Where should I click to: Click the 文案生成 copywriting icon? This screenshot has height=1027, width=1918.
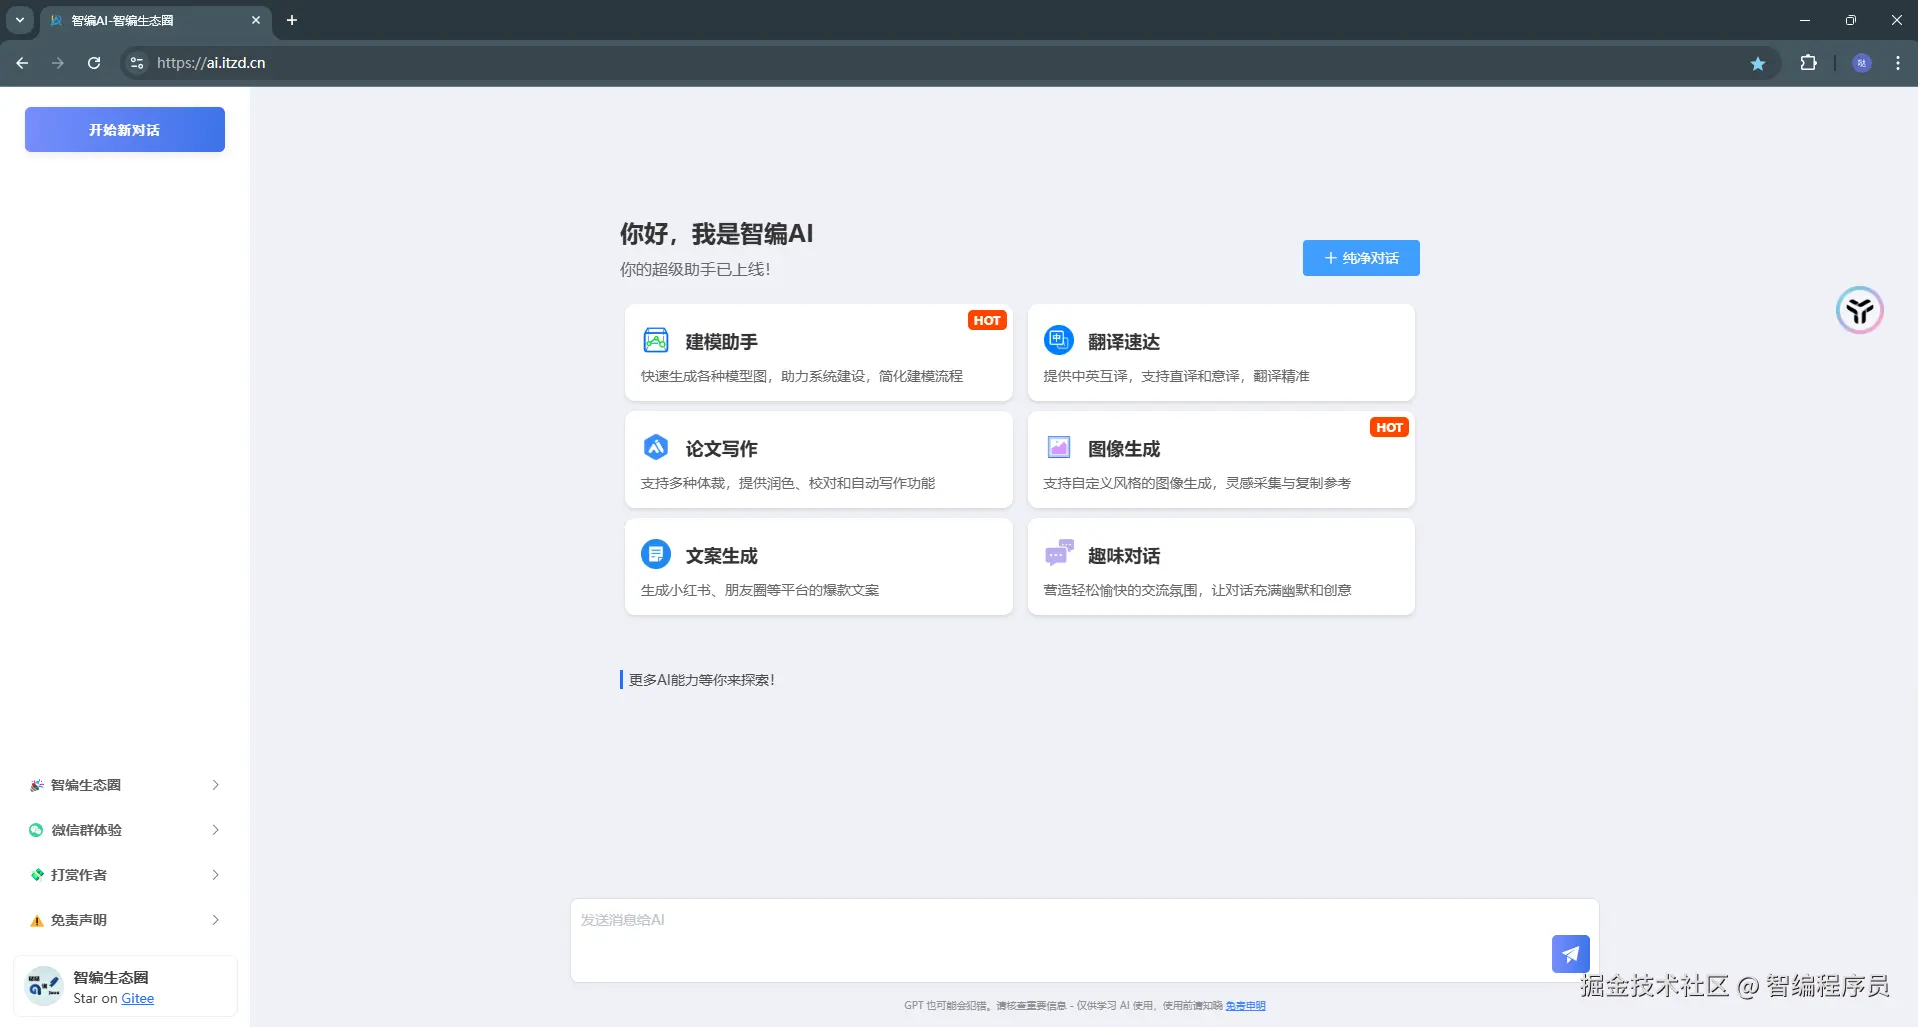[655, 554]
